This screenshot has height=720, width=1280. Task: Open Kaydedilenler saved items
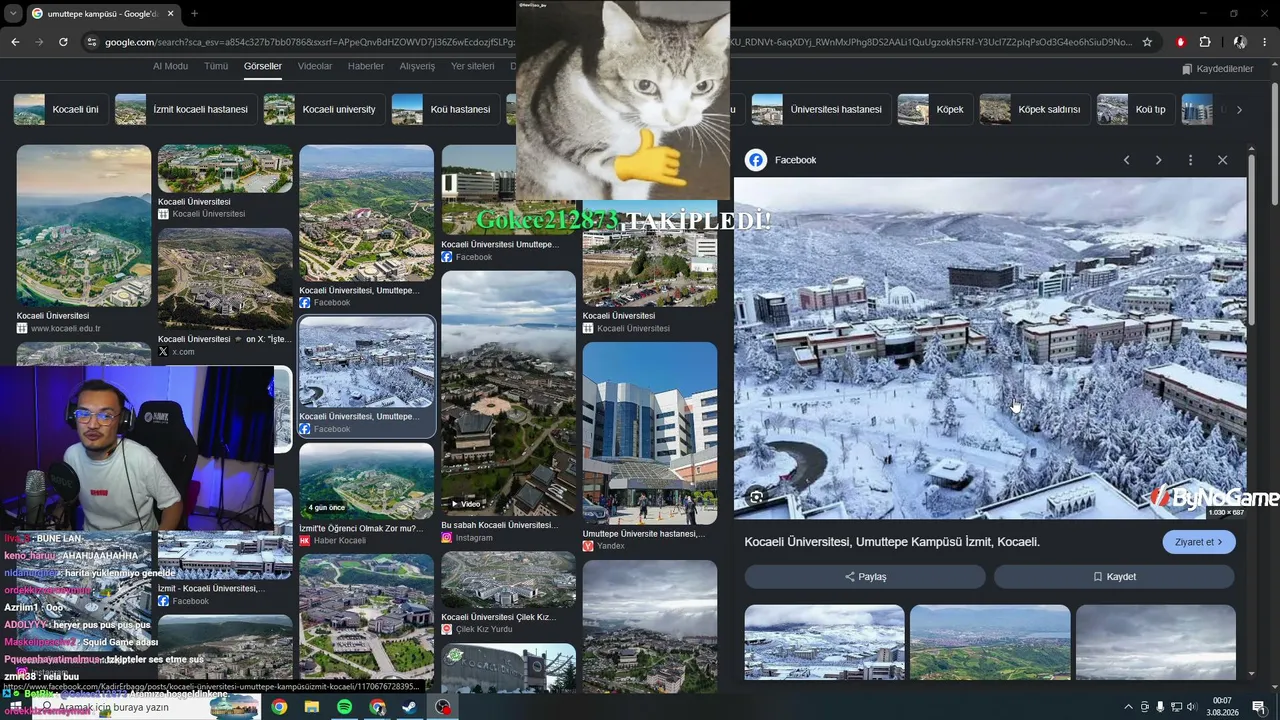pyautogui.click(x=1217, y=69)
